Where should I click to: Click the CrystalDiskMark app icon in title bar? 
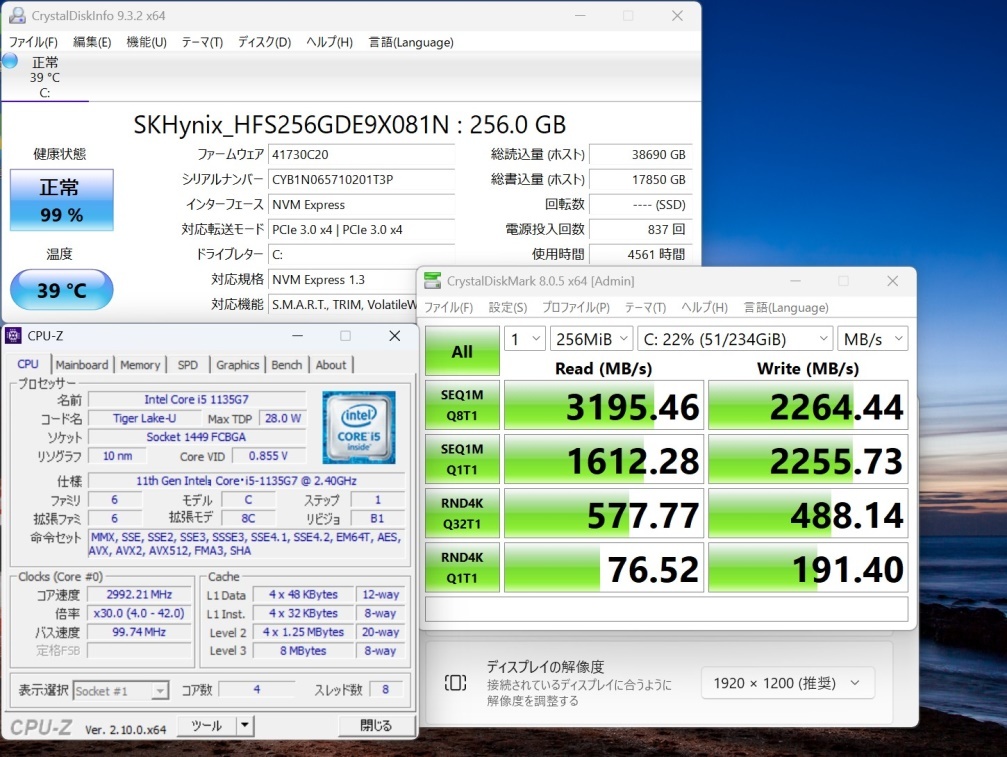pos(433,281)
